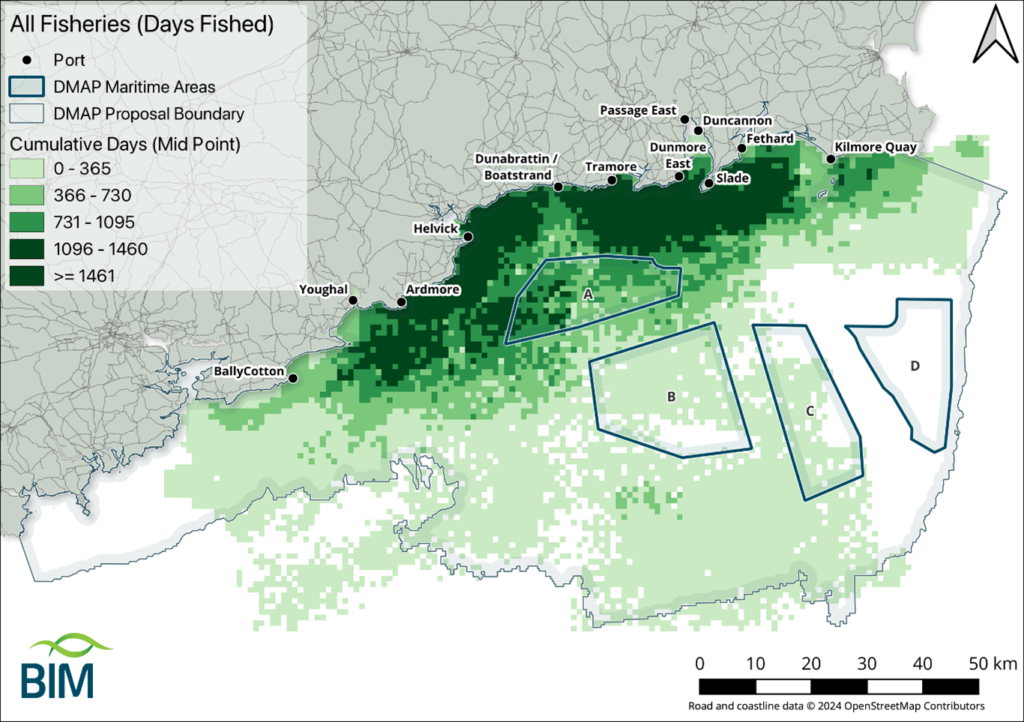Select the Tramore port marker
The image size is (1024, 722).
point(611,180)
